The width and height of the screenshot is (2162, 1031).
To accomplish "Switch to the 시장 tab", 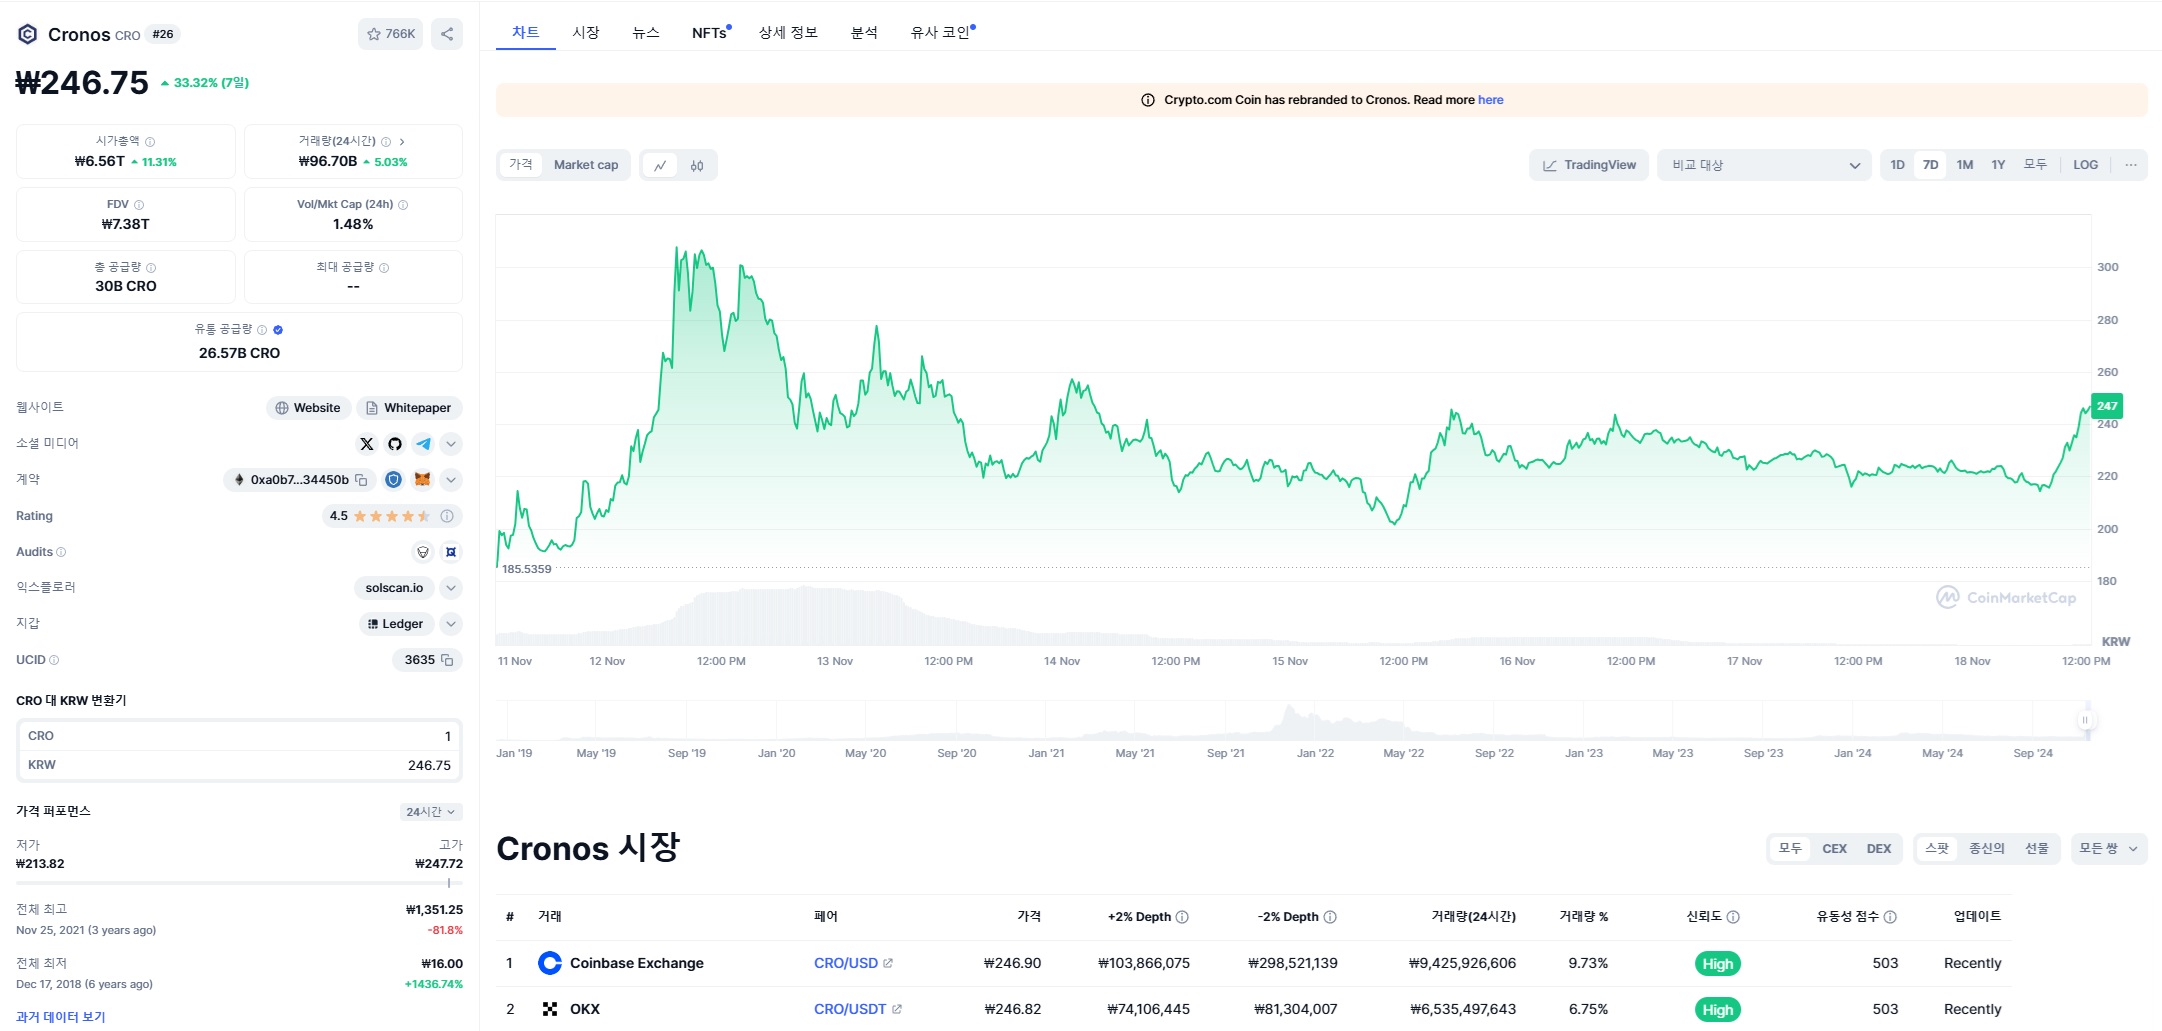I will [586, 33].
